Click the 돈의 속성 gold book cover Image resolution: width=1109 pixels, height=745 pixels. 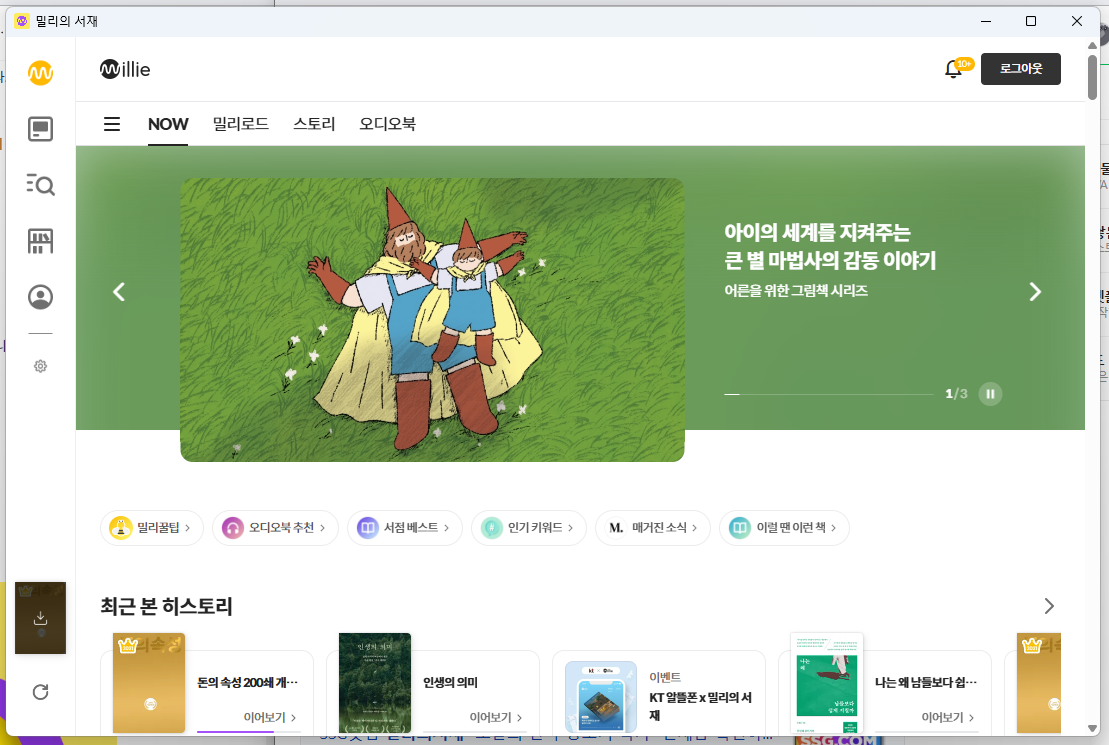pos(149,683)
